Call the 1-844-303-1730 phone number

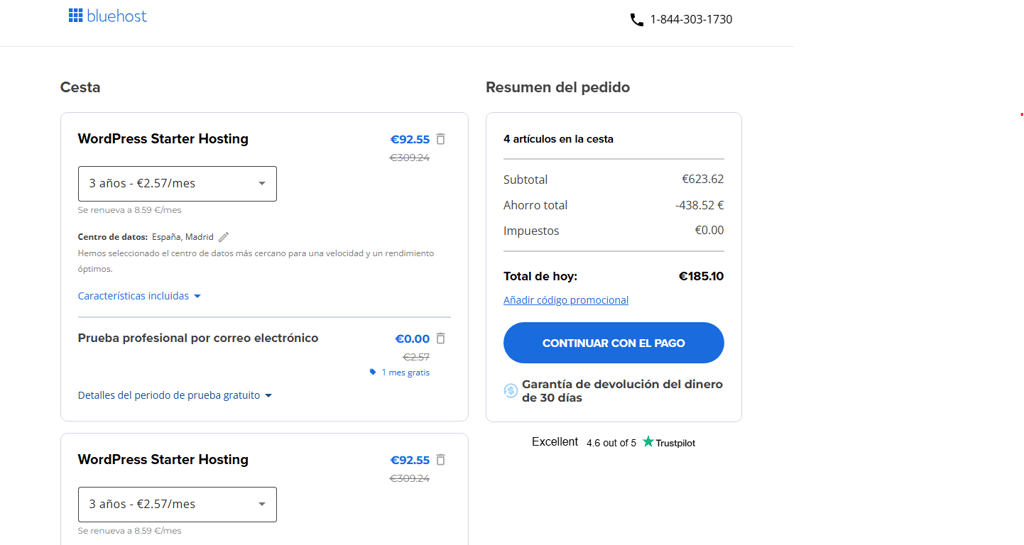click(691, 20)
